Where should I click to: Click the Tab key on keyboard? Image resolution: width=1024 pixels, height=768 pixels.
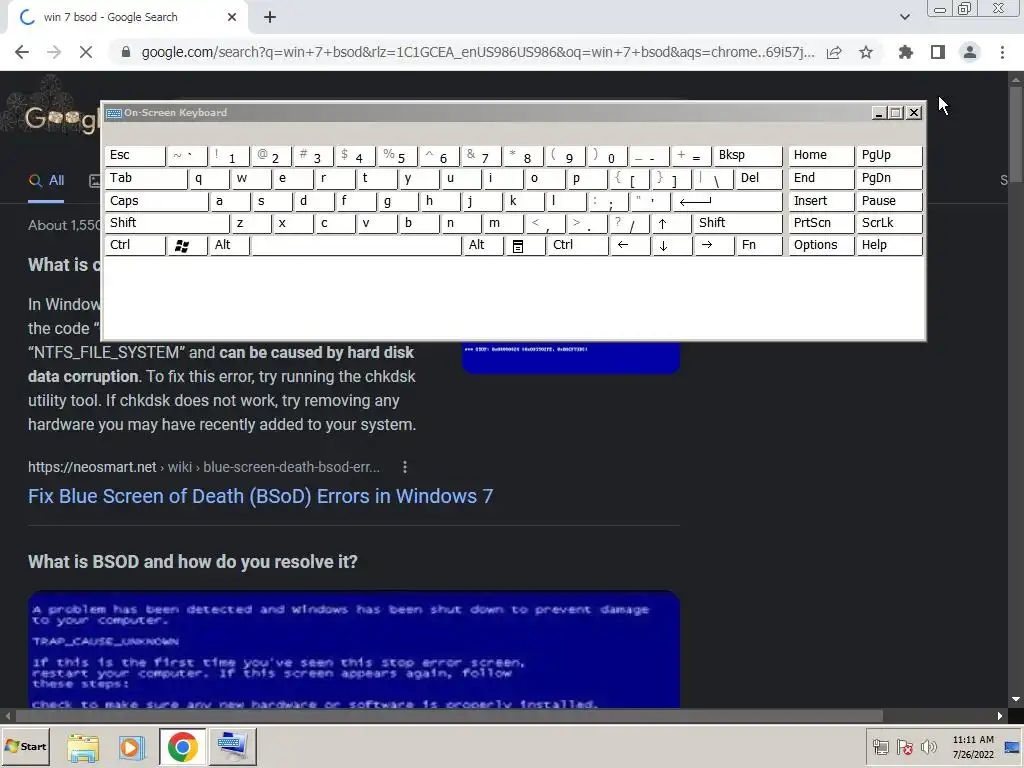coord(146,178)
